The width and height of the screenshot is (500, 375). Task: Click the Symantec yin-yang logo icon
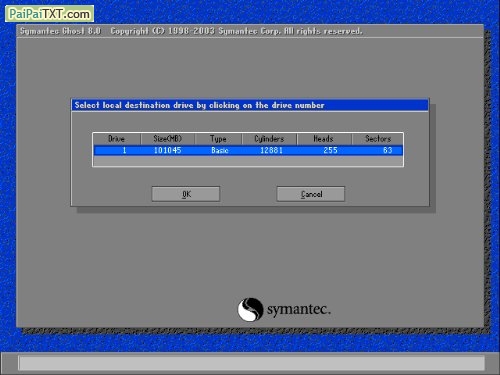[x=250, y=310]
